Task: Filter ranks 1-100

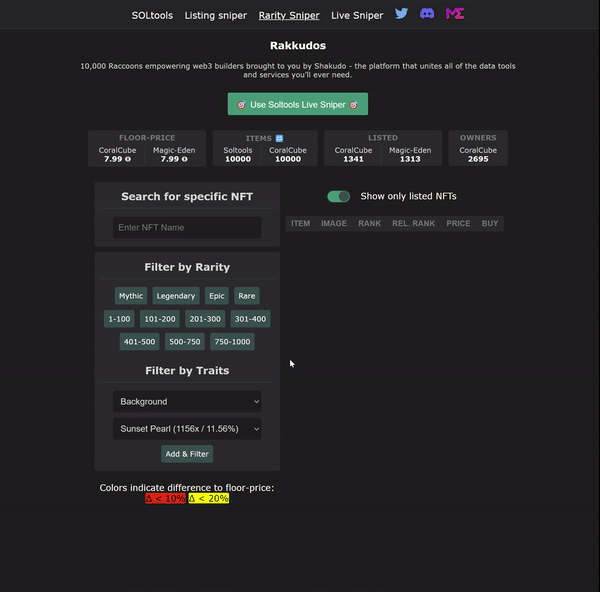Action: click(x=118, y=319)
